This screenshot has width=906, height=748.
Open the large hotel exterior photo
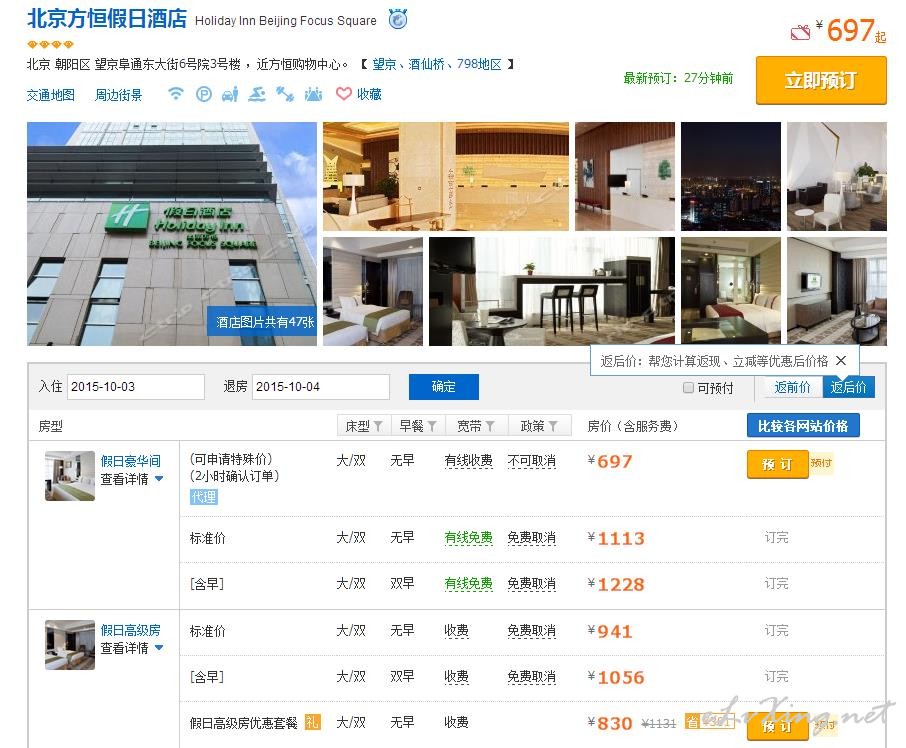172,233
